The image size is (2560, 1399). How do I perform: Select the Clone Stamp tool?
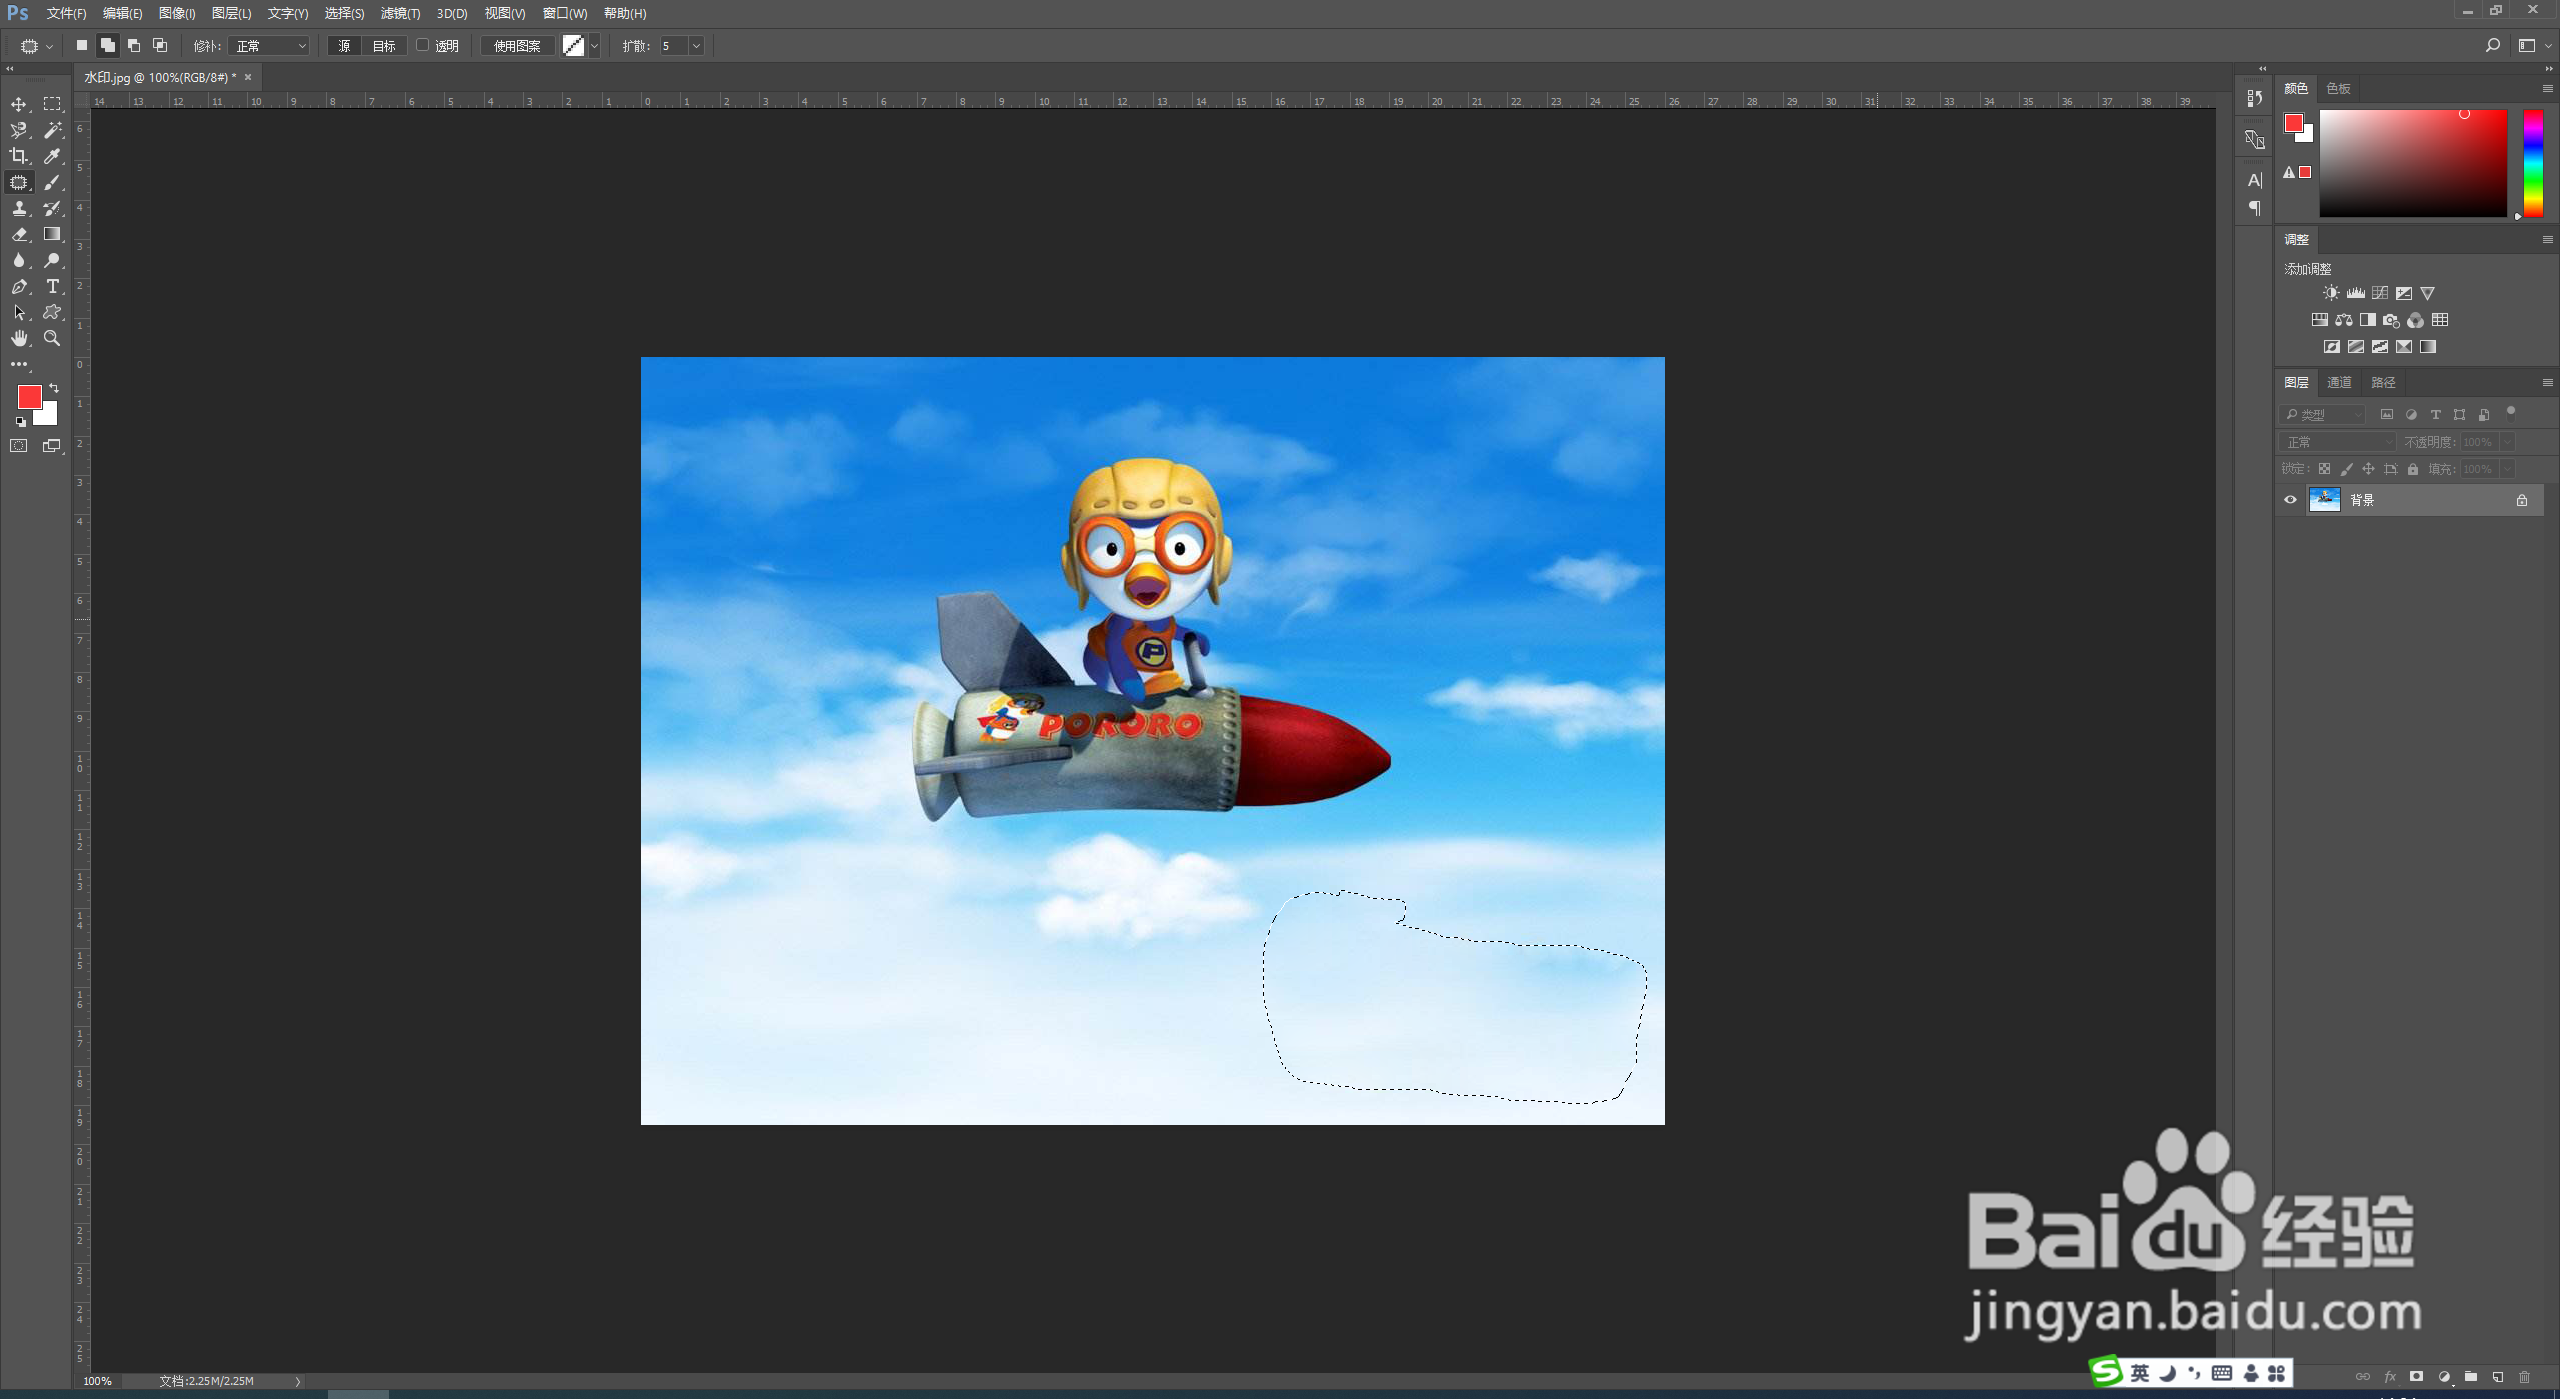pos(19,208)
